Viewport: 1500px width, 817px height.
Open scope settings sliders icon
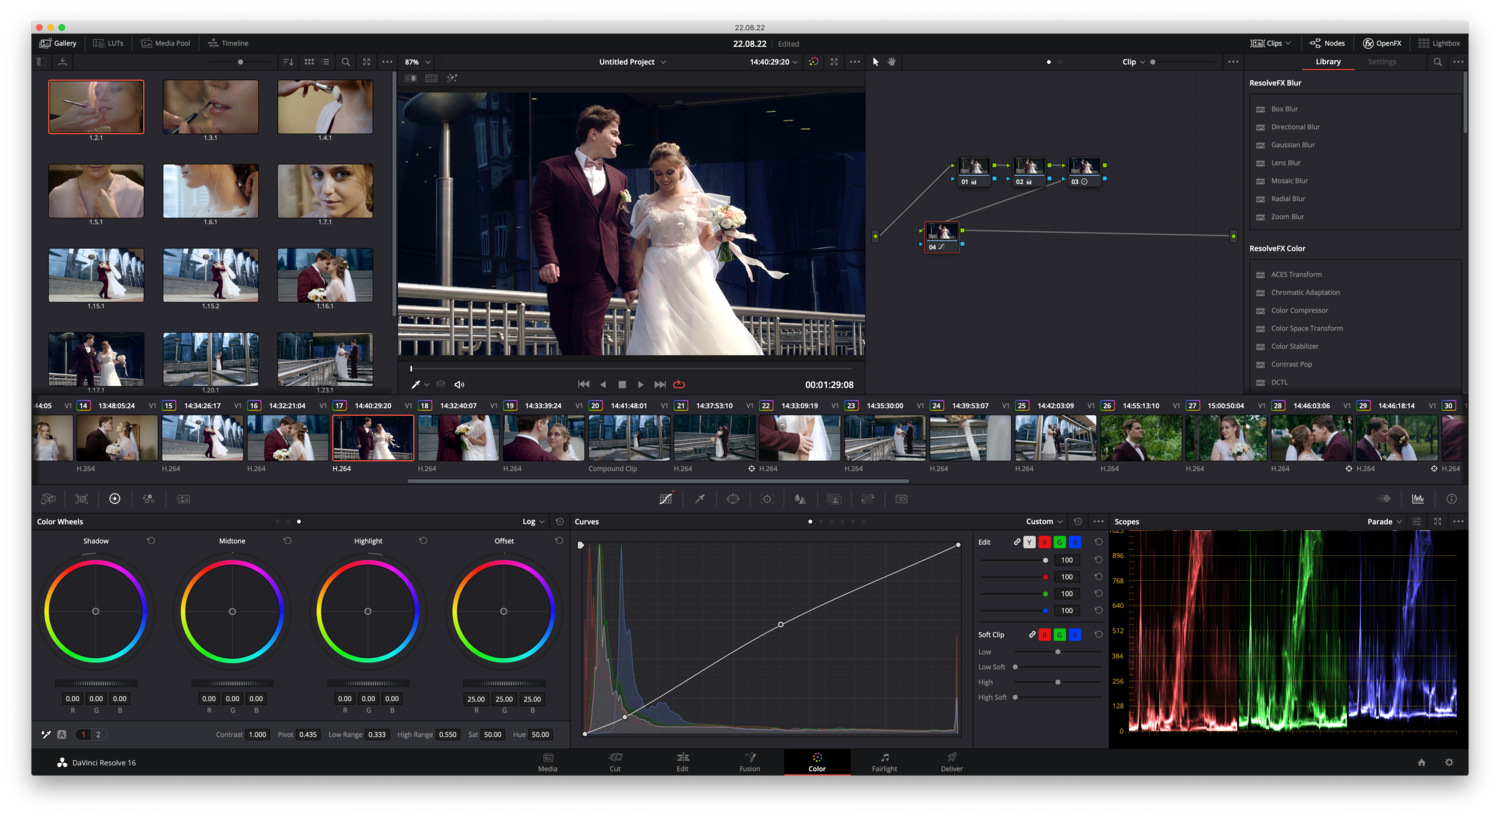coord(1417,522)
